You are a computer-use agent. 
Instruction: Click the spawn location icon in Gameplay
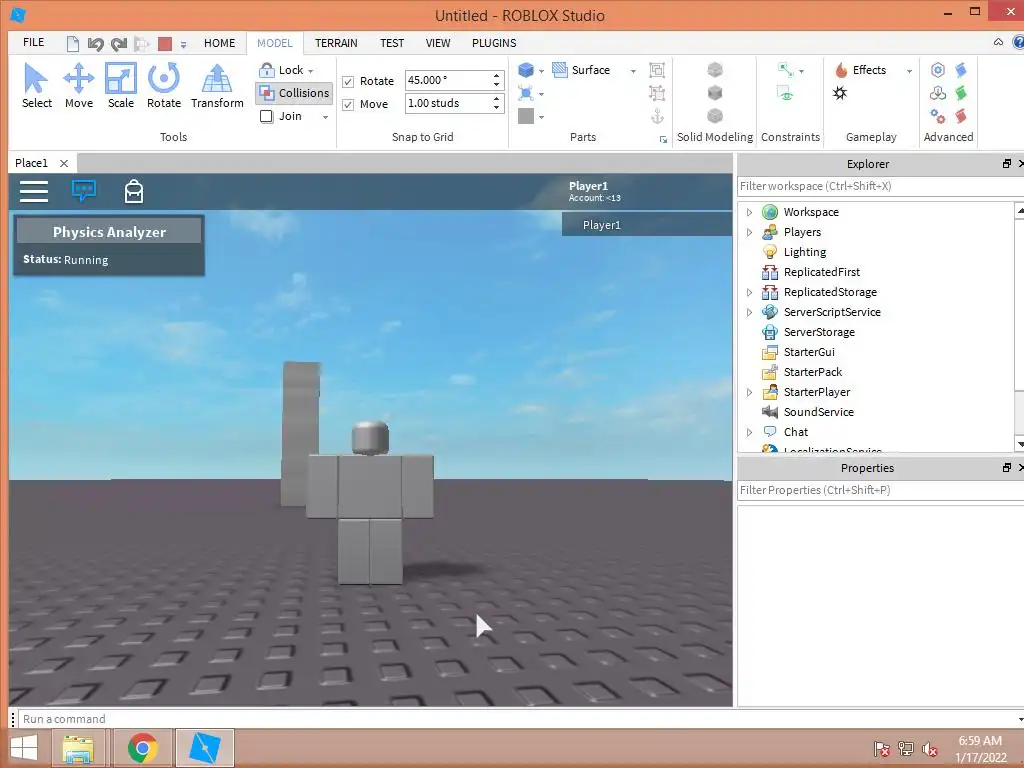click(x=840, y=93)
